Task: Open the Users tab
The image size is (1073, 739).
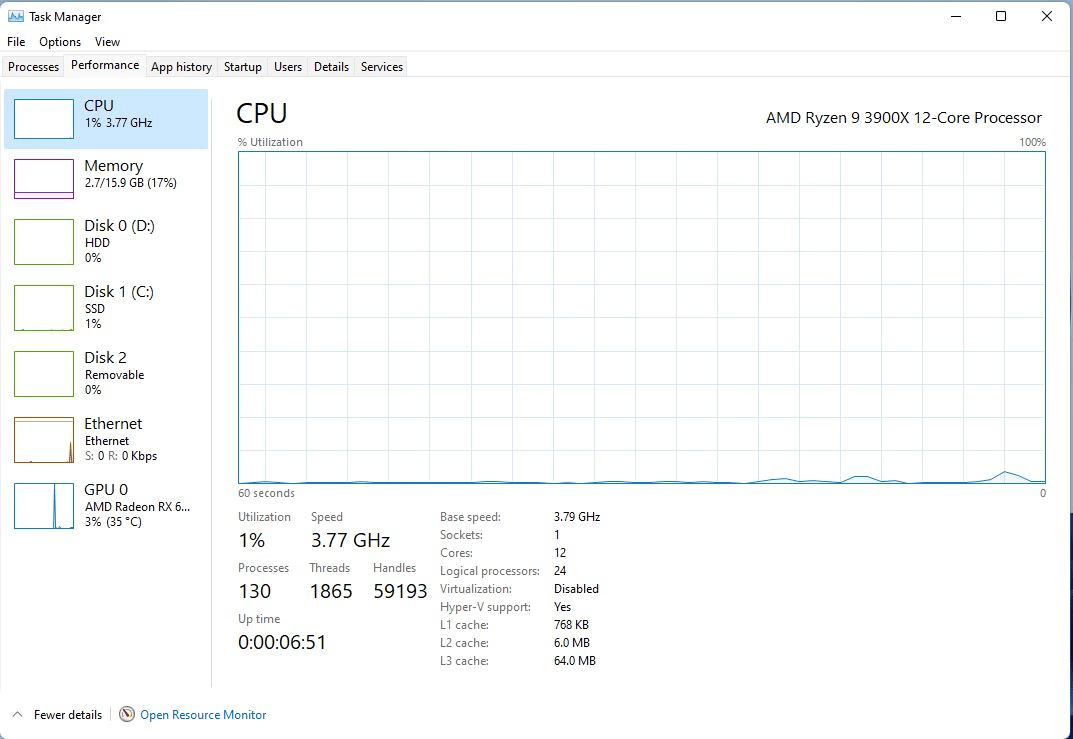Action: point(288,67)
